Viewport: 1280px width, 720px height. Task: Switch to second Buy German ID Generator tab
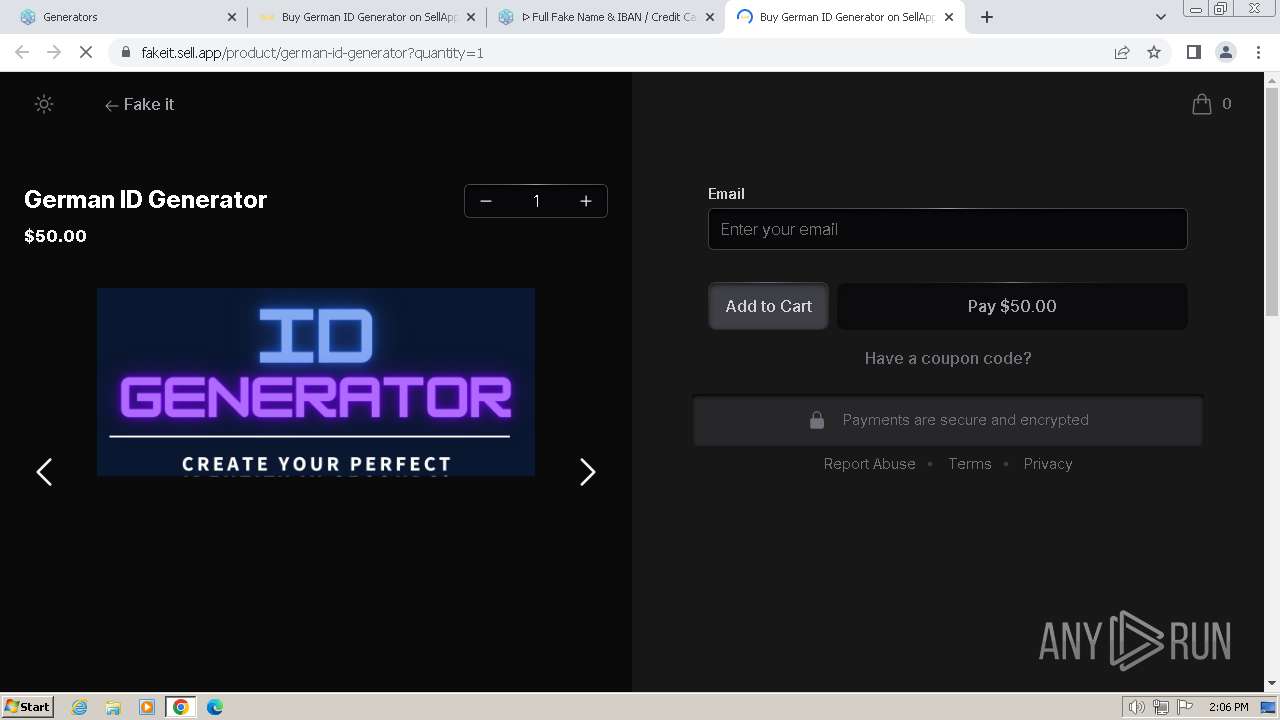846,17
